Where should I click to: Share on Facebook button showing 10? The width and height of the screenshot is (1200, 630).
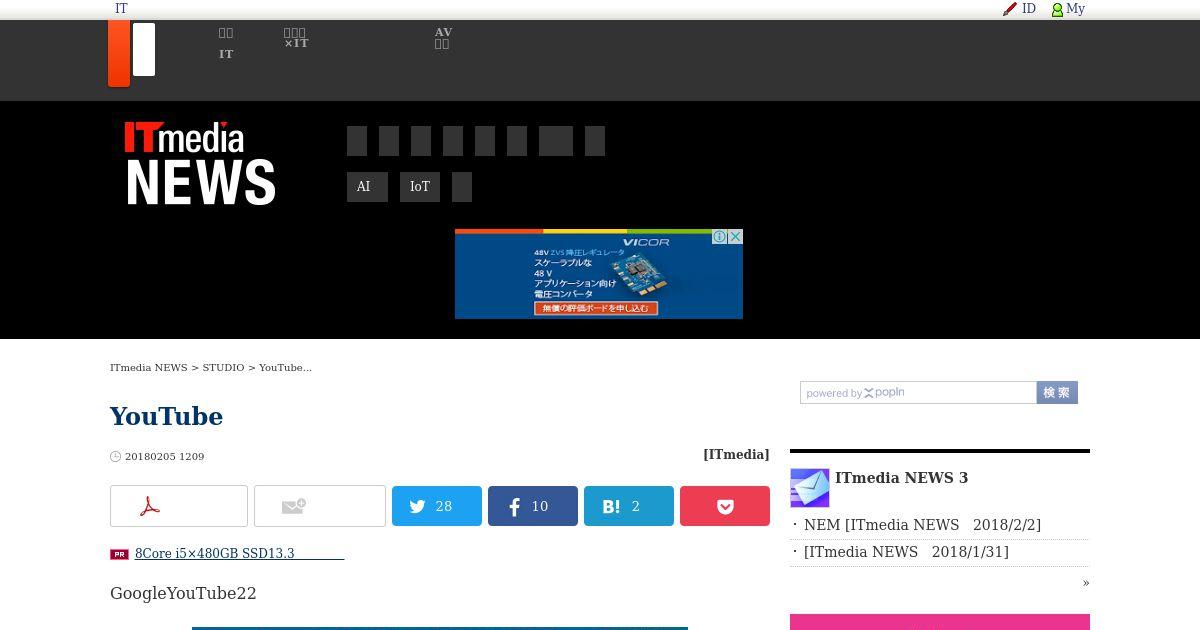click(533, 506)
